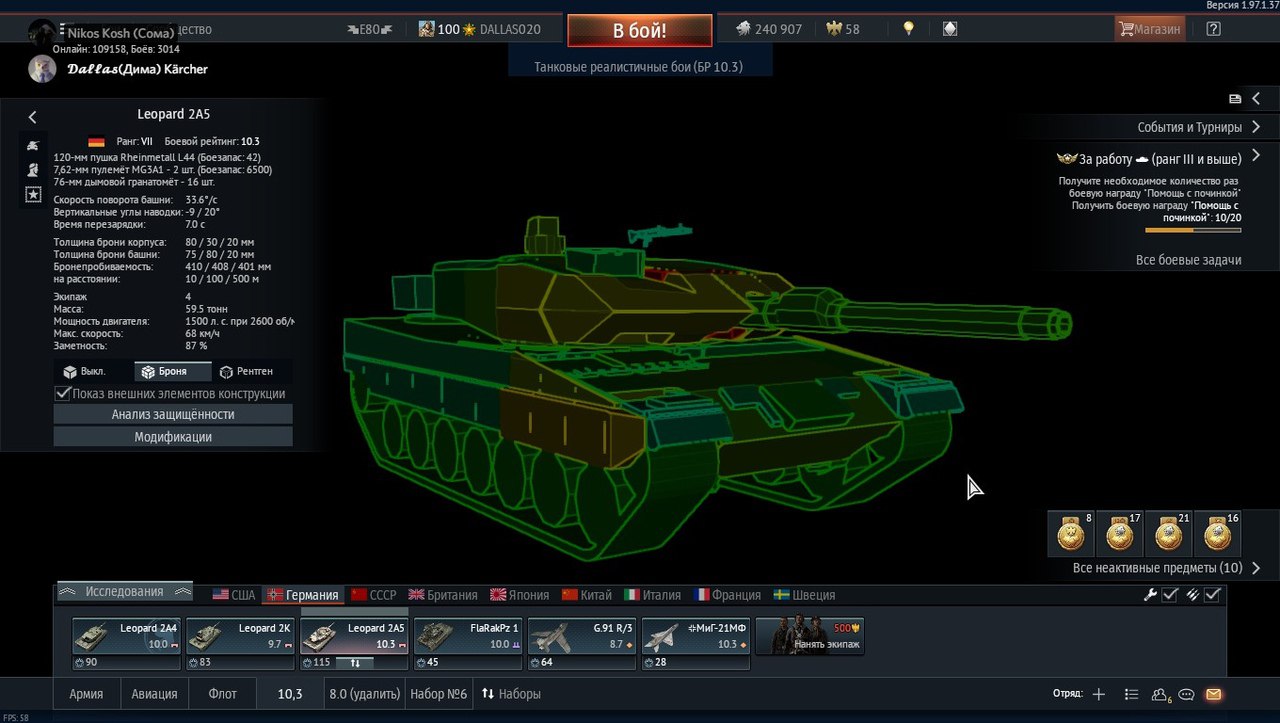Open 'Все боевые задачи' link
This screenshot has height=723, width=1280.
click(1188, 260)
